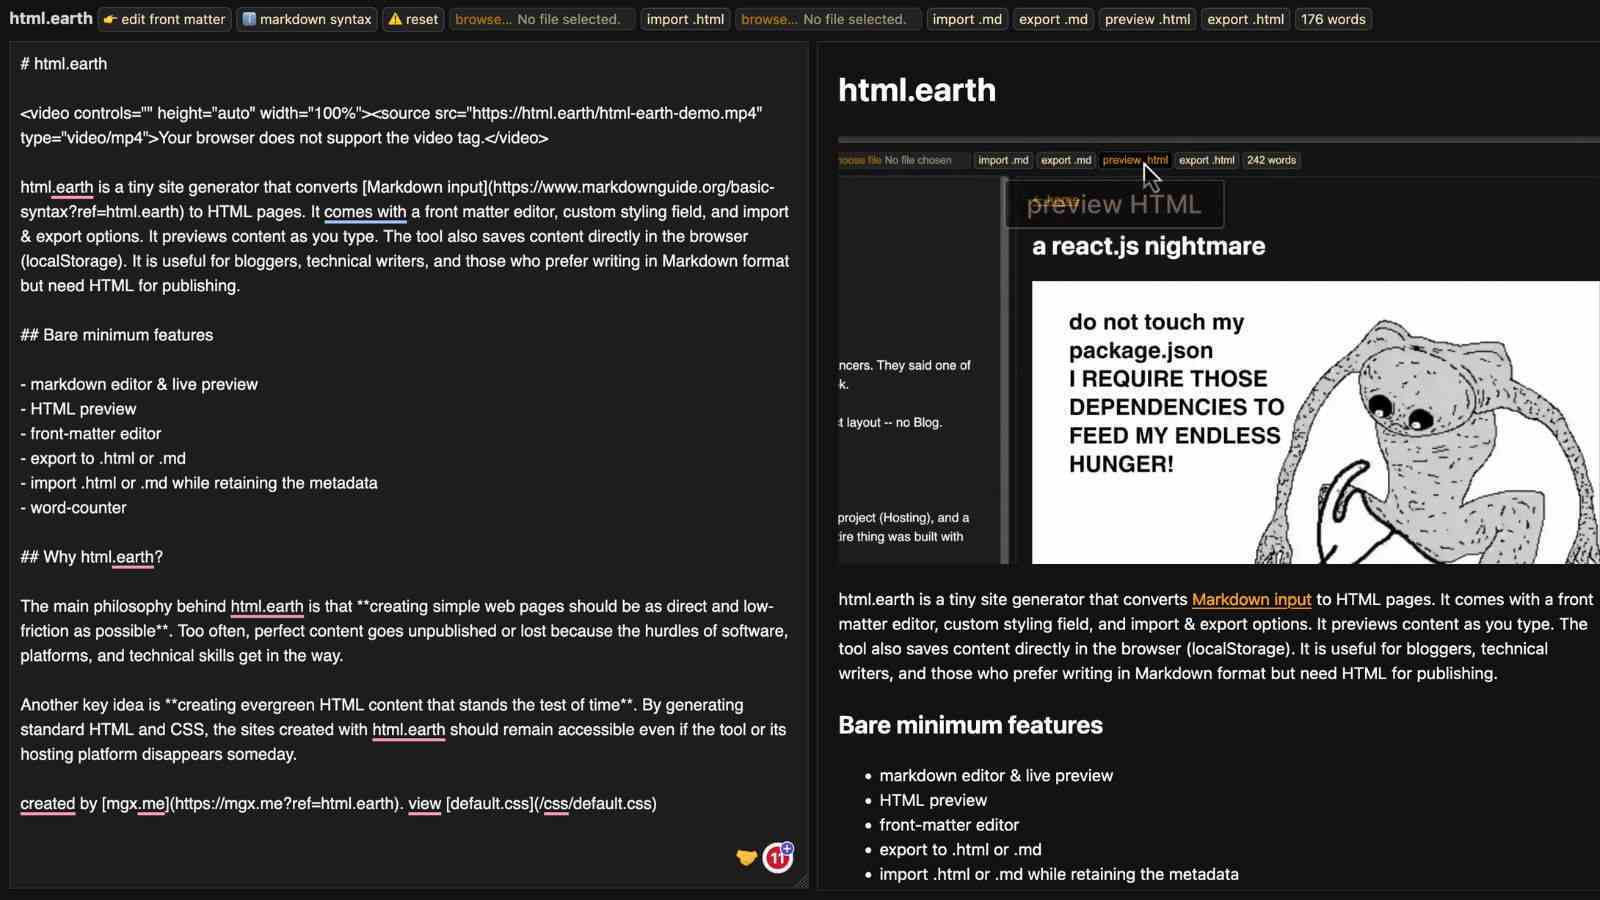Click the '## Bare minimum features' line in editor
The width and height of the screenshot is (1600, 900).
(117, 335)
